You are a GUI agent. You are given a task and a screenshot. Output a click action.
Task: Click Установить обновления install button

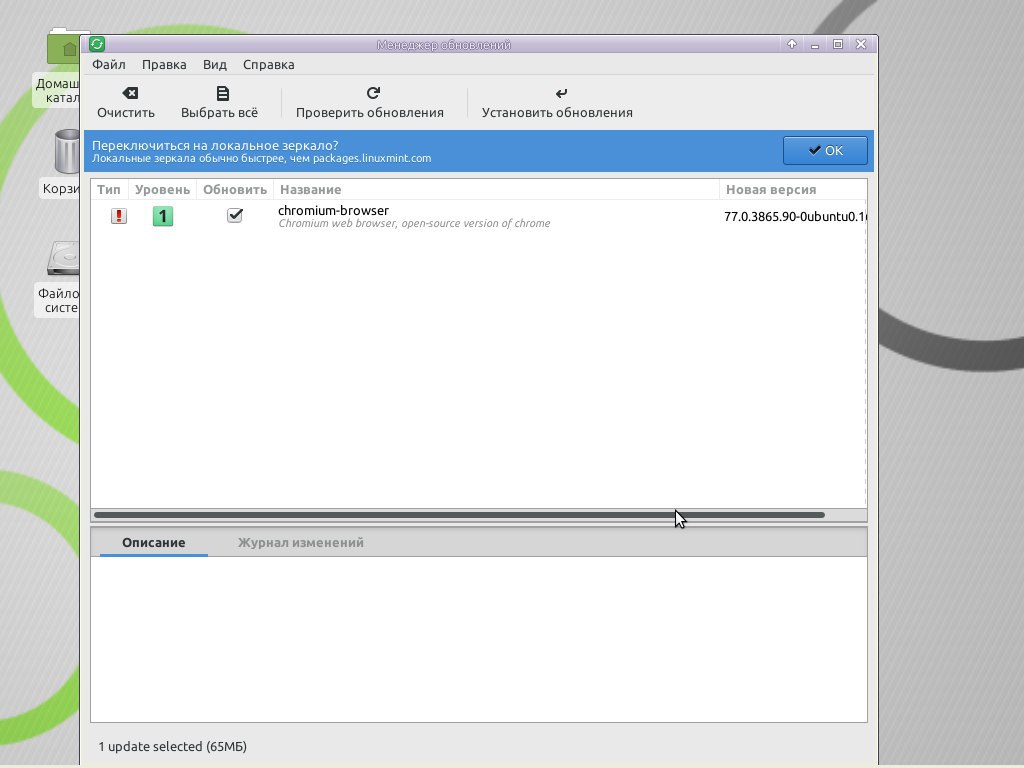click(557, 103)
